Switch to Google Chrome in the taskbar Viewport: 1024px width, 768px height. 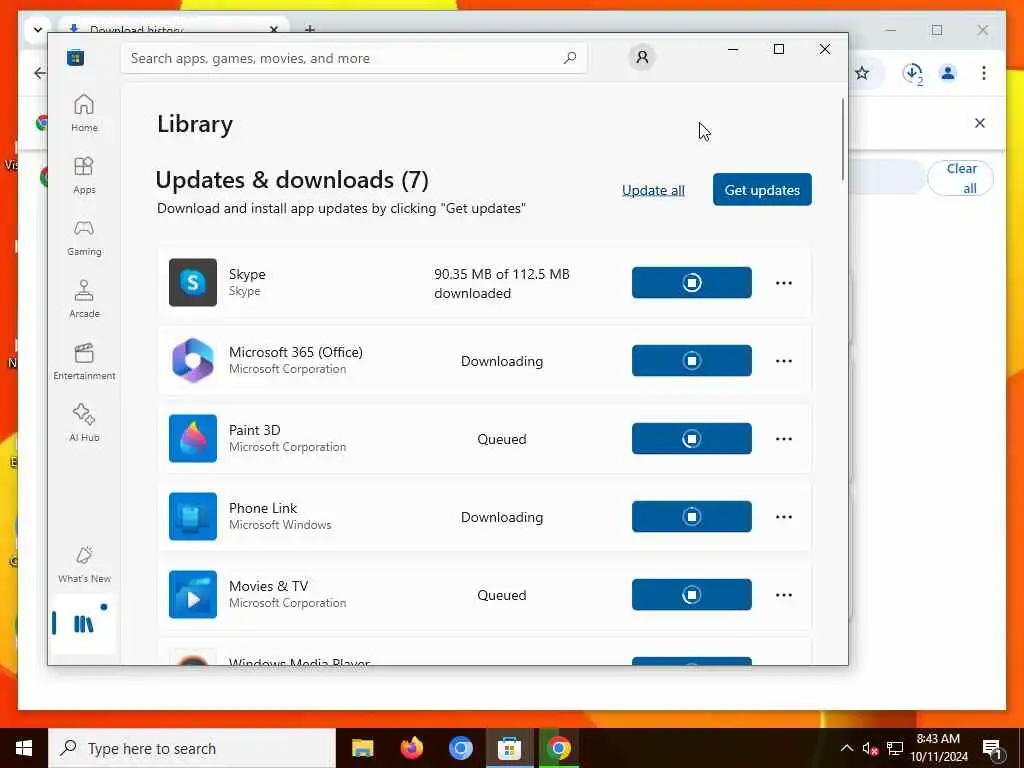point(558,748)
